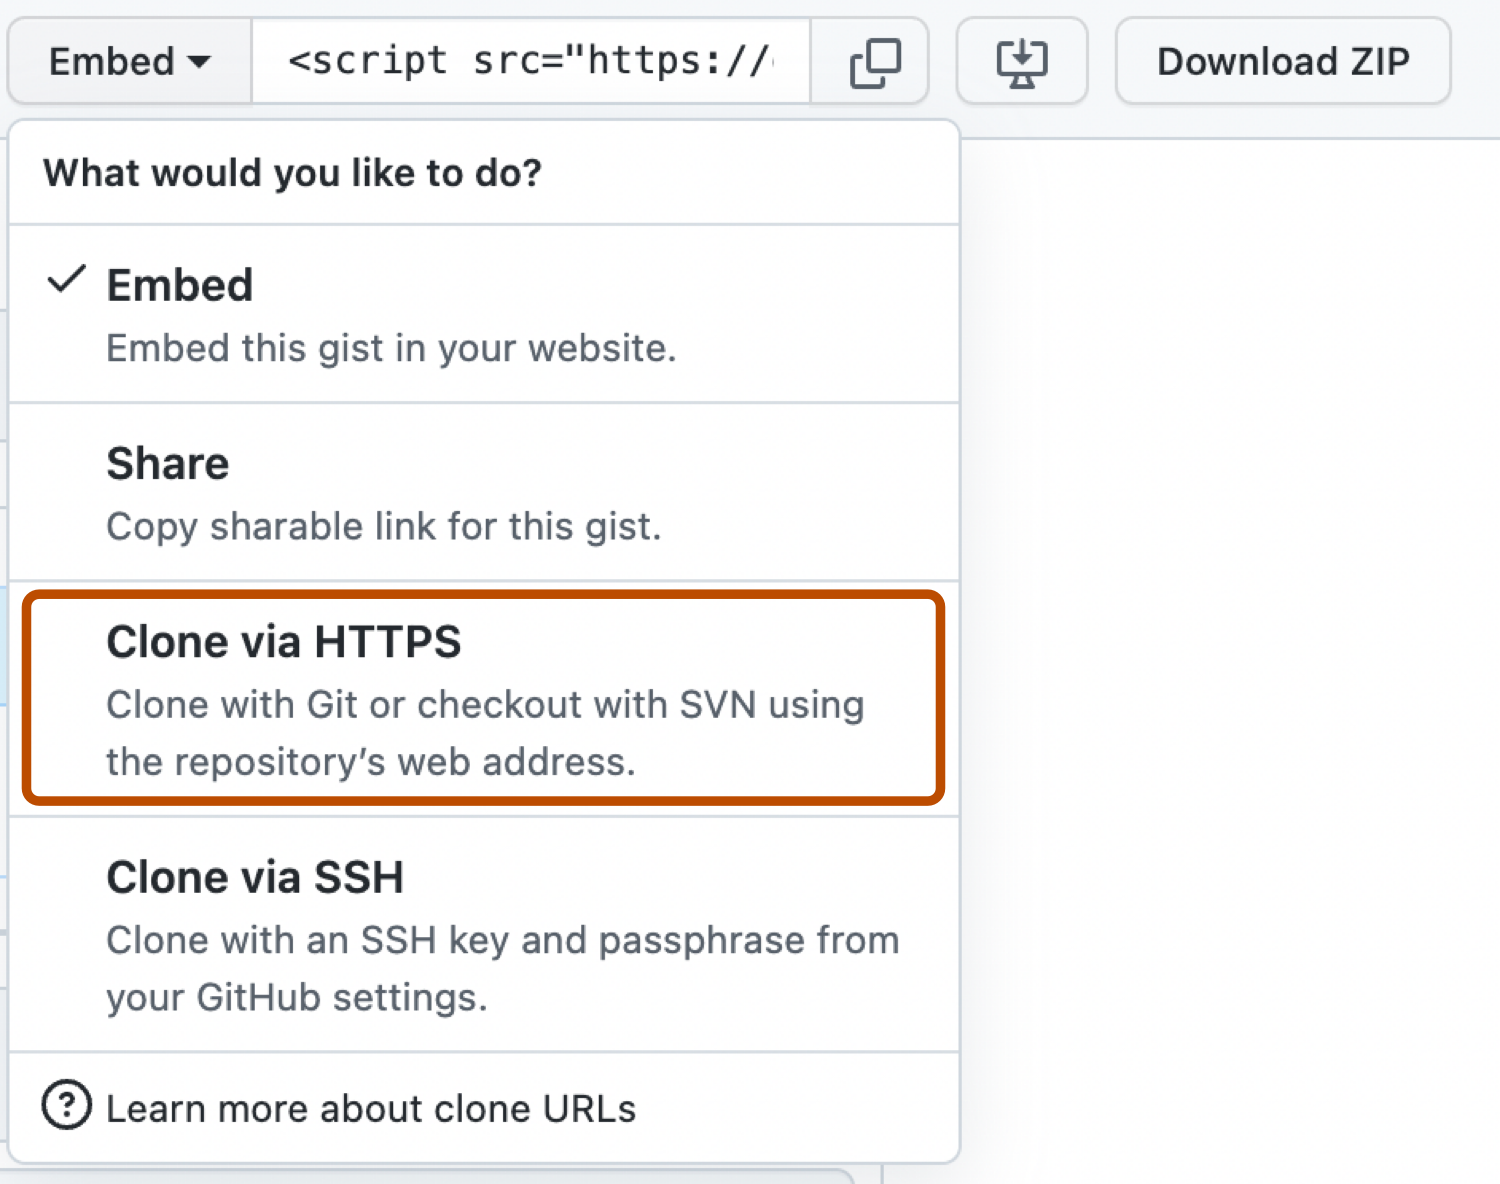Click the GitHub Desktop clone icon
1500x1184 pixels.
coord(1022,61)
